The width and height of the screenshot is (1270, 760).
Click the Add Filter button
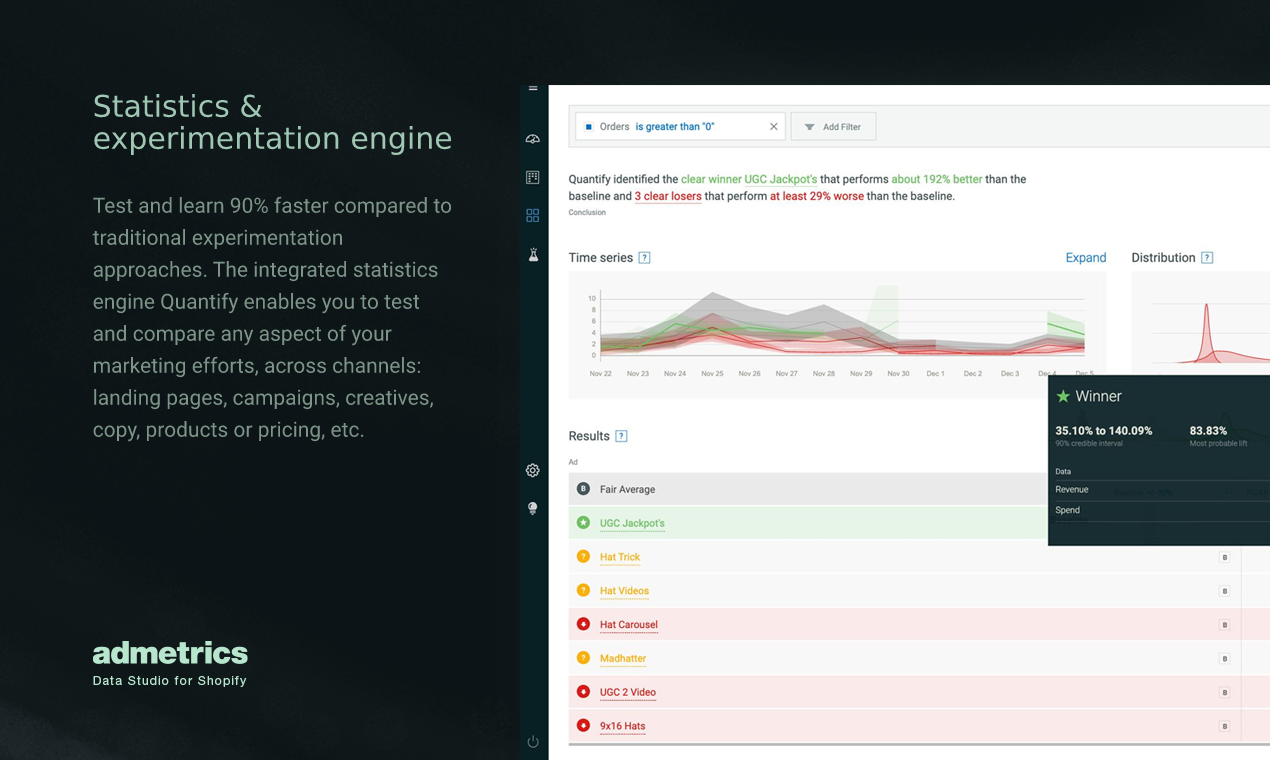(x=833, y=127)
